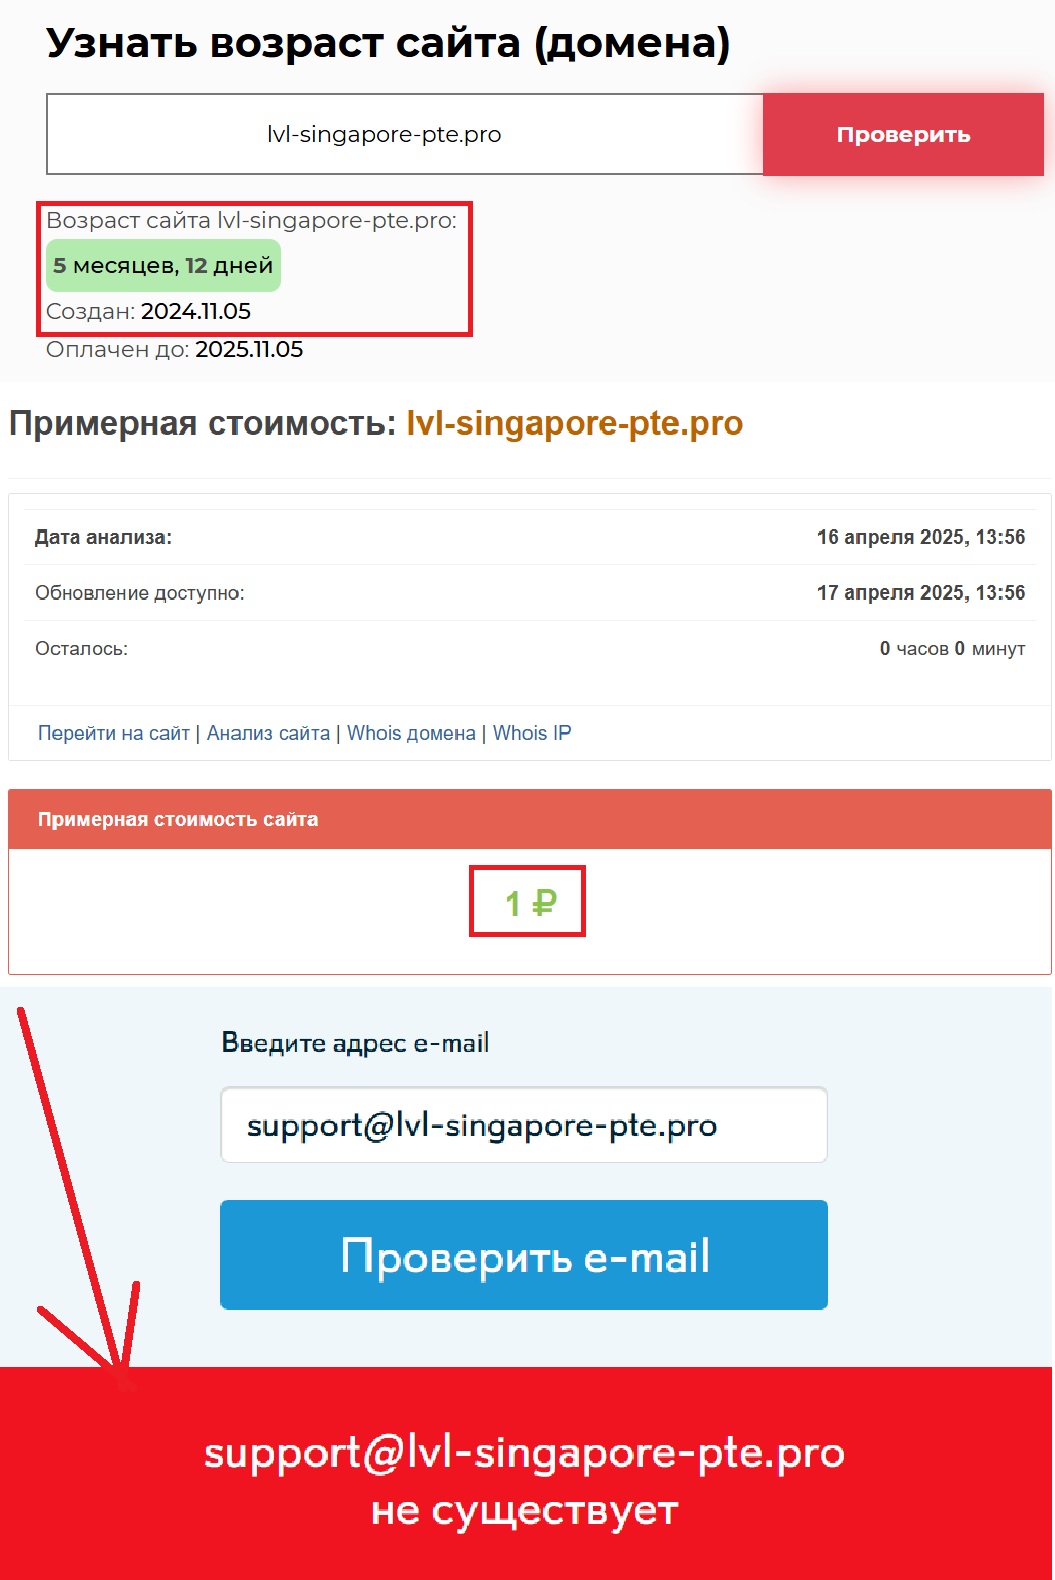This screenshot has width=1055, height=1580.
Task: Click the Узнать возраст сайта page title
Action: point(388,43)
